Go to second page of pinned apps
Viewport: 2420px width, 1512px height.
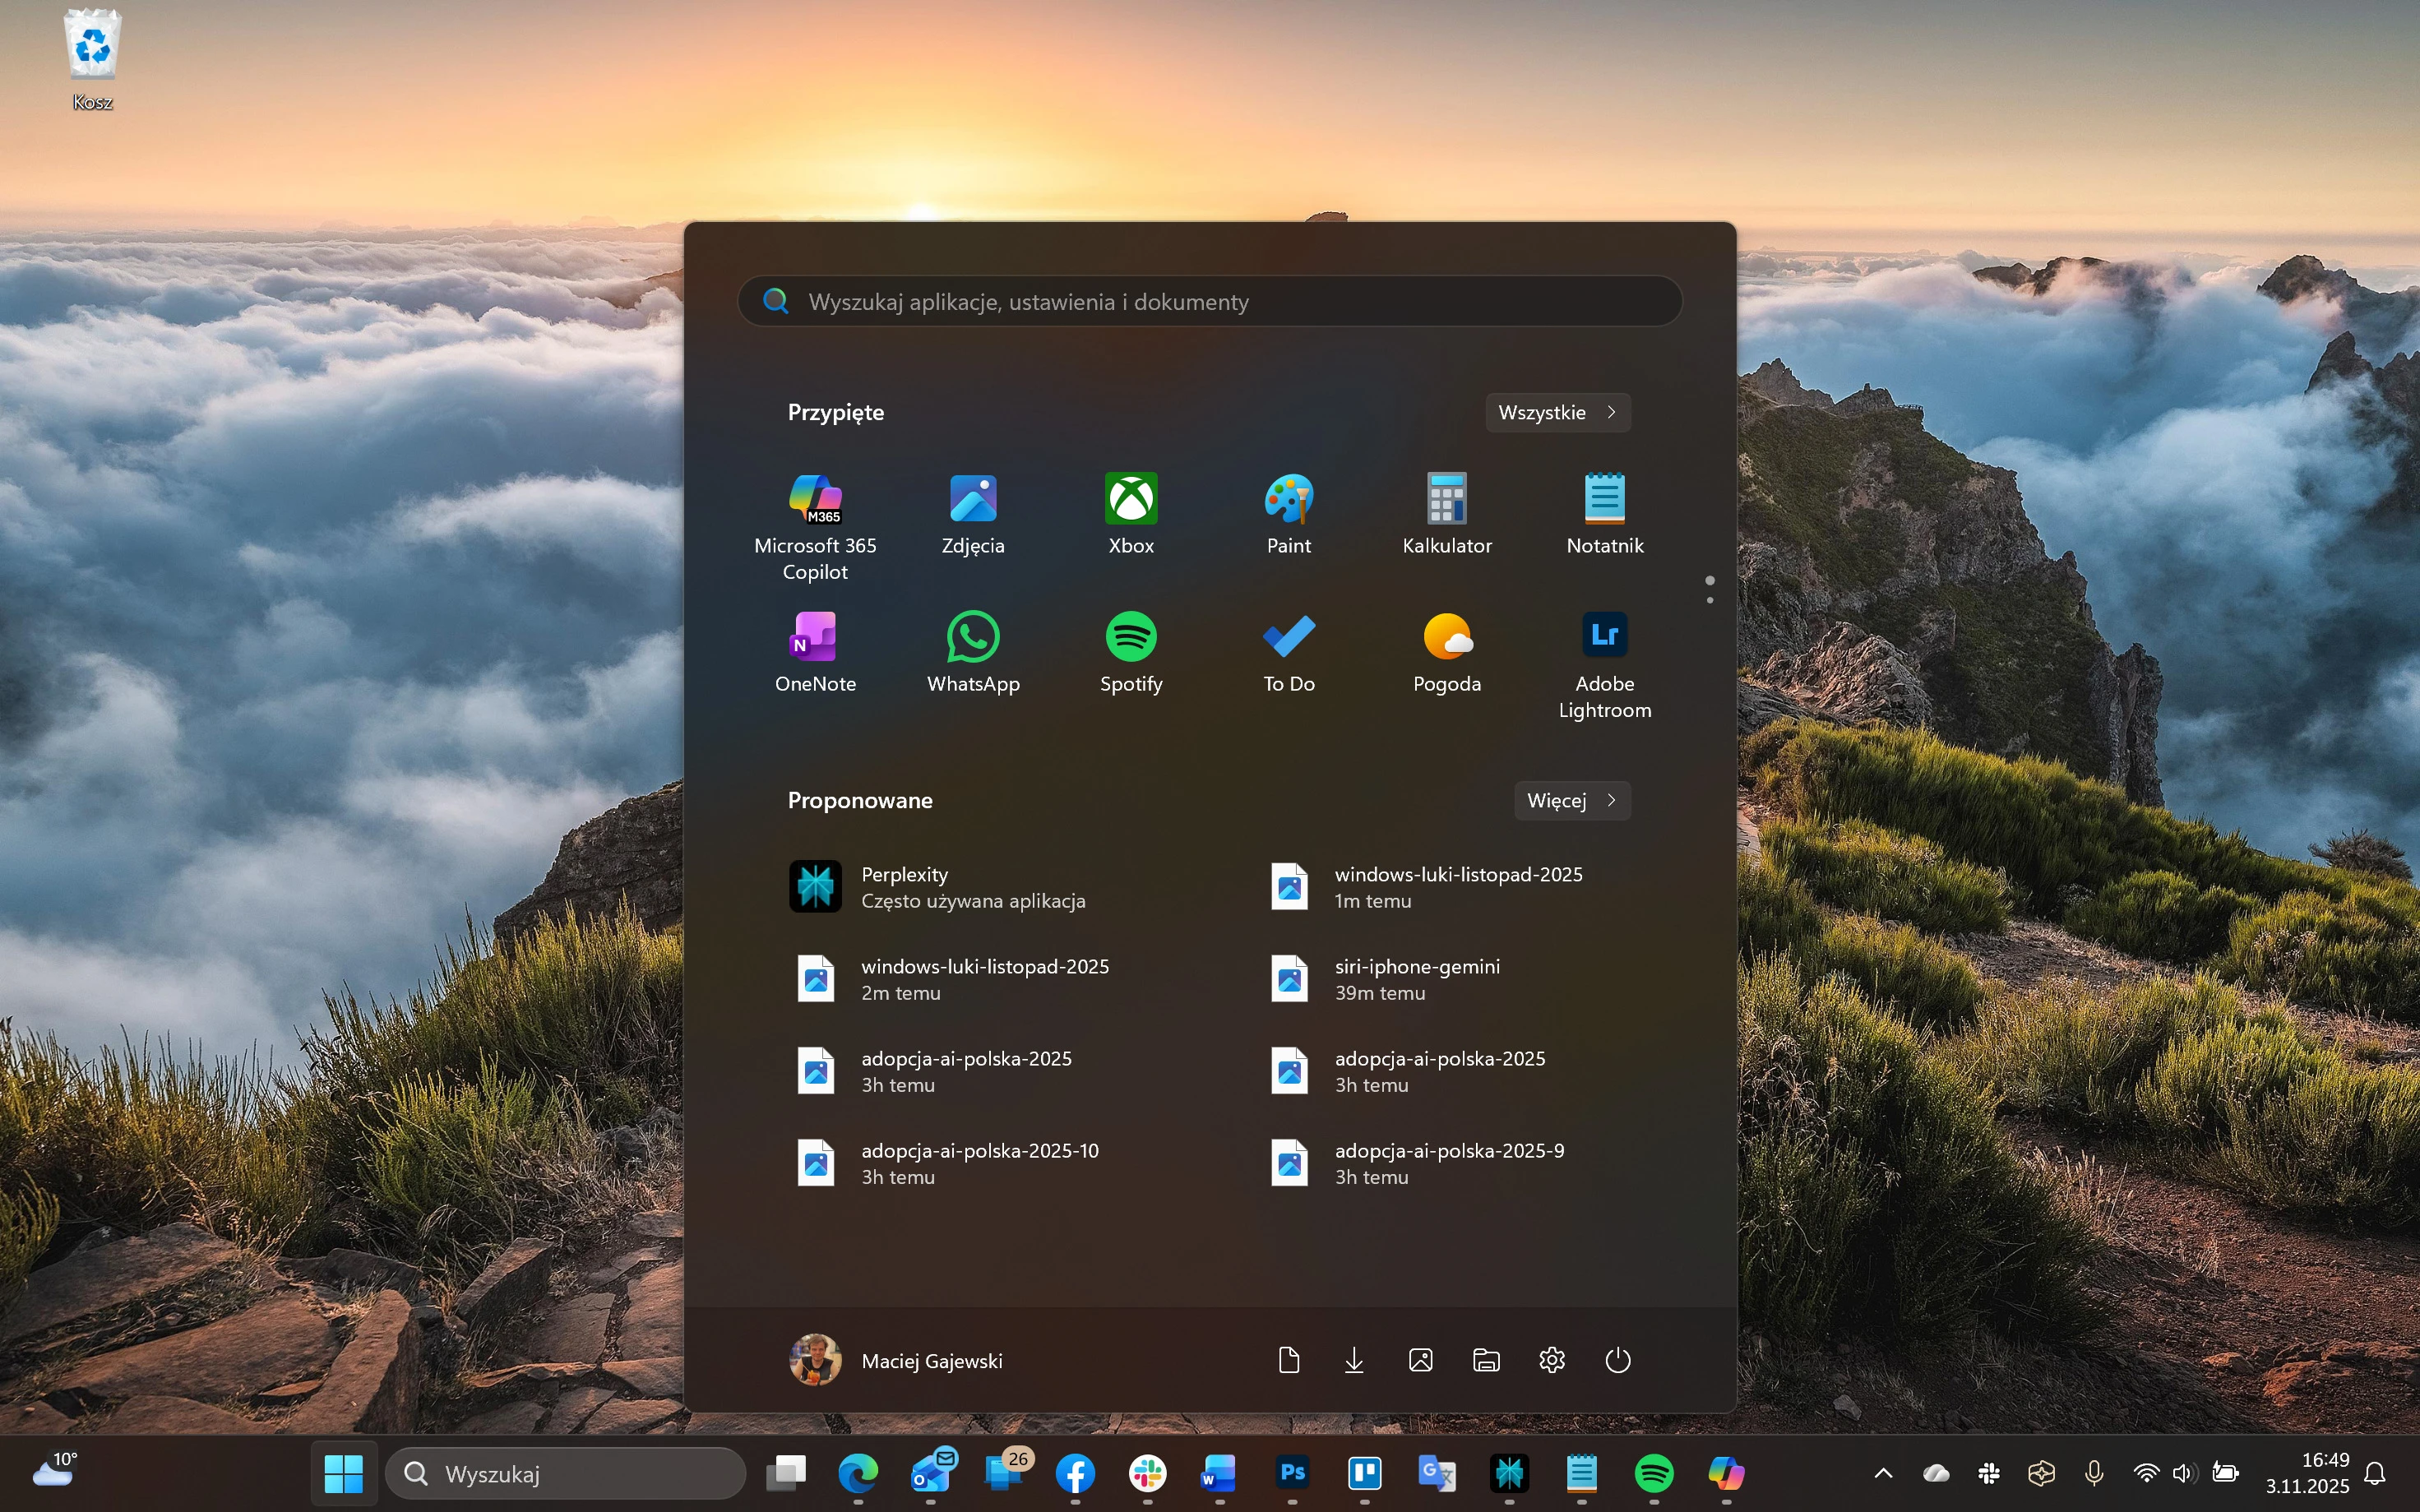[x=1710, y=600]
